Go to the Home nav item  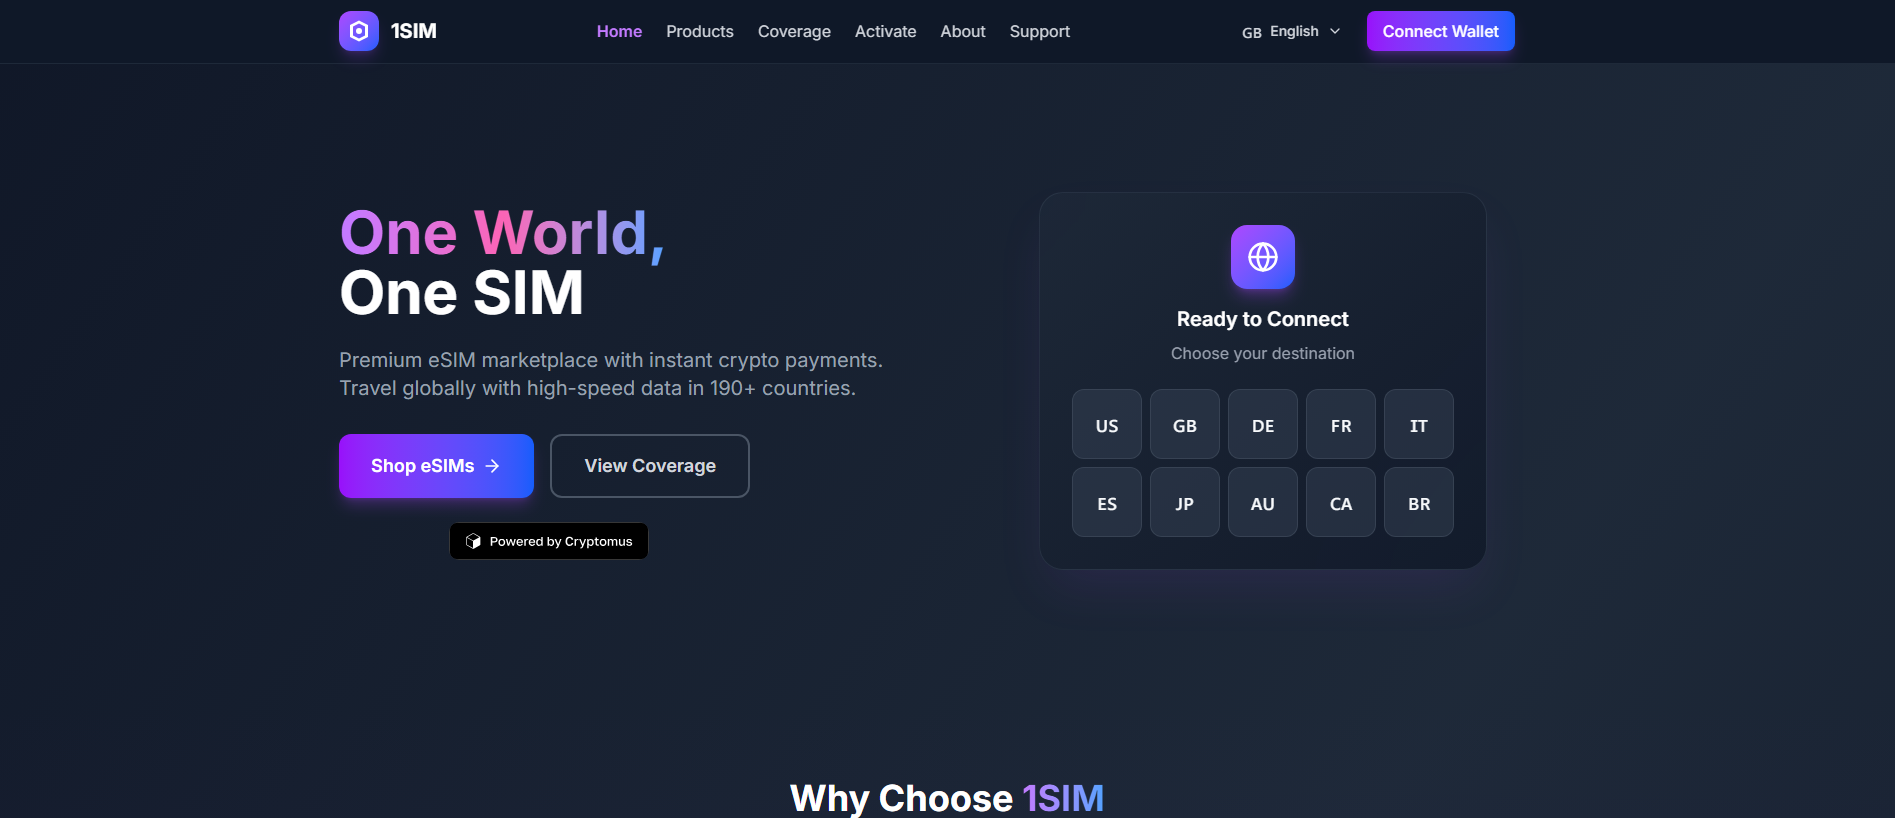pyautogui.click(x=619, y=31)
